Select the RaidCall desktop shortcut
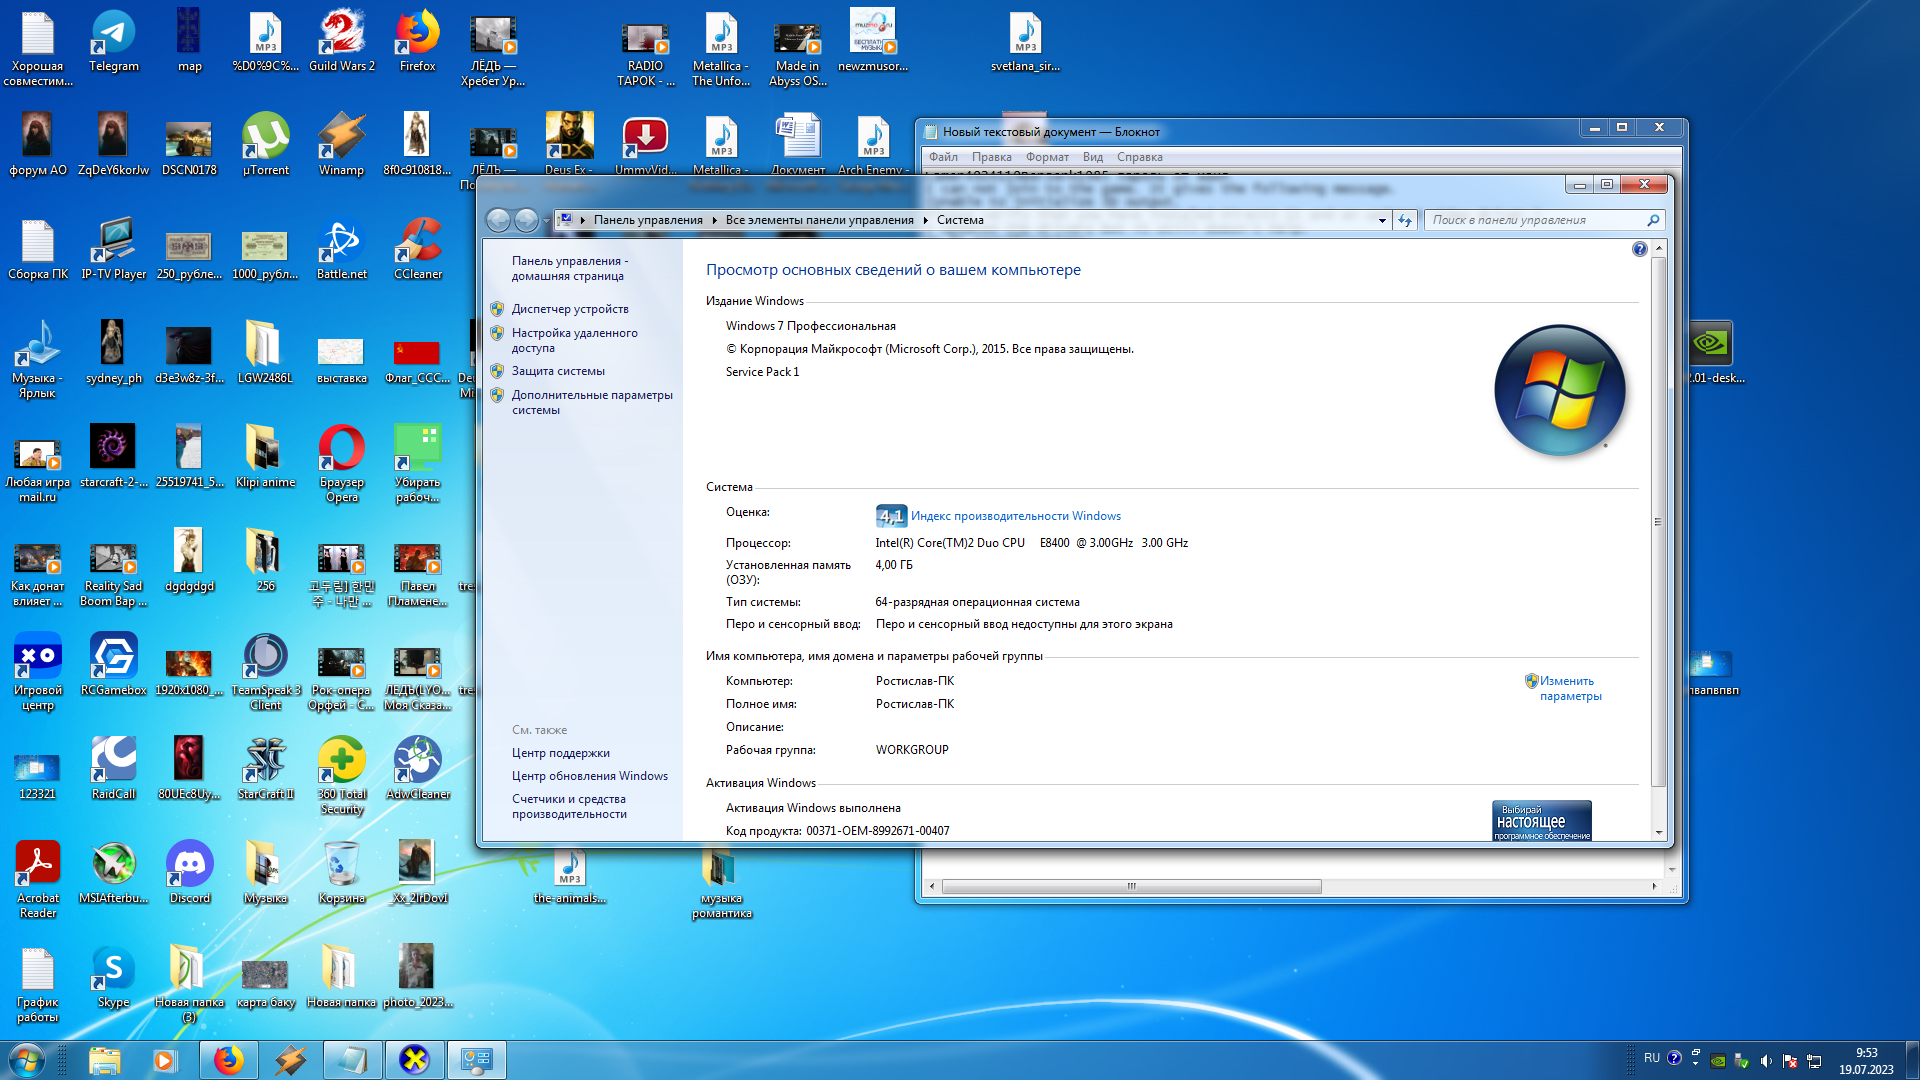The image size is (1920, 1080). (x=114, y=768)
